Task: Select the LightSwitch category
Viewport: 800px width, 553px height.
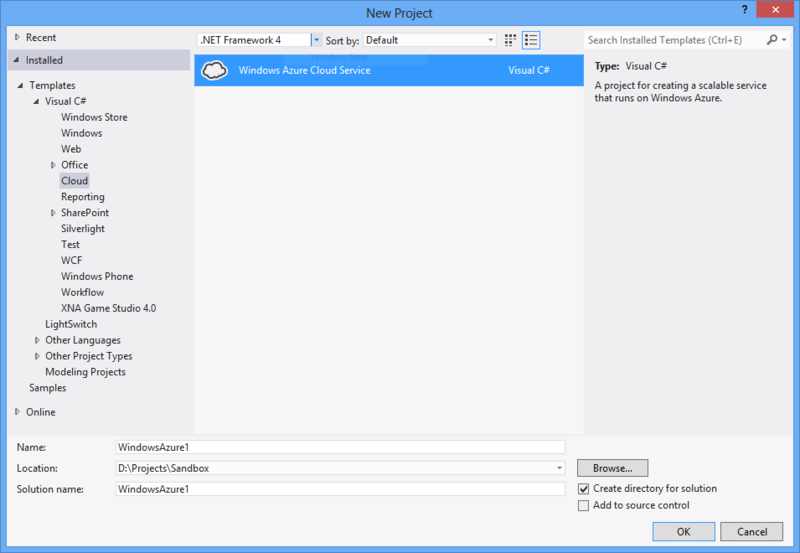Action: point(71,324)
